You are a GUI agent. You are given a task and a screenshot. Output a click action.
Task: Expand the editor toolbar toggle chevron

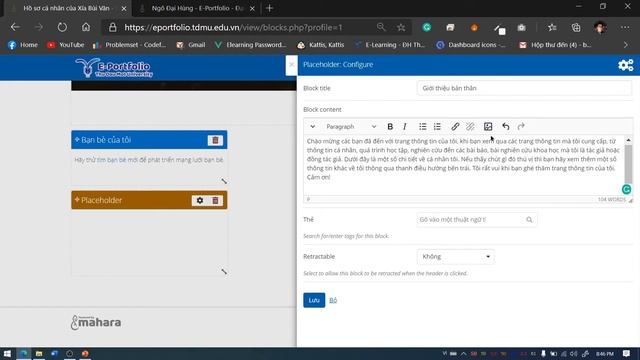pos(312,127)
